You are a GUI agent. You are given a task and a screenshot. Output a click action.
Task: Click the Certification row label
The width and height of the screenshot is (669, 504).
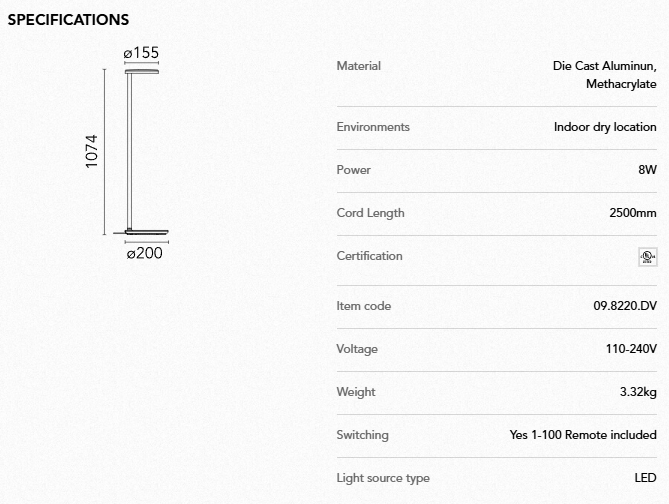(x=370, y=256)
